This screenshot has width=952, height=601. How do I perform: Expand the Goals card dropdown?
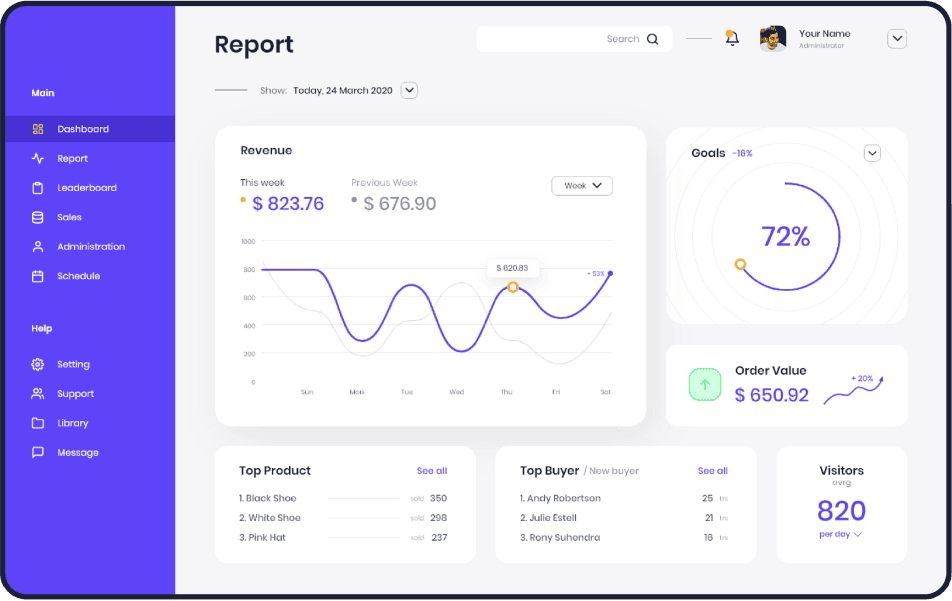pos(872,153)
